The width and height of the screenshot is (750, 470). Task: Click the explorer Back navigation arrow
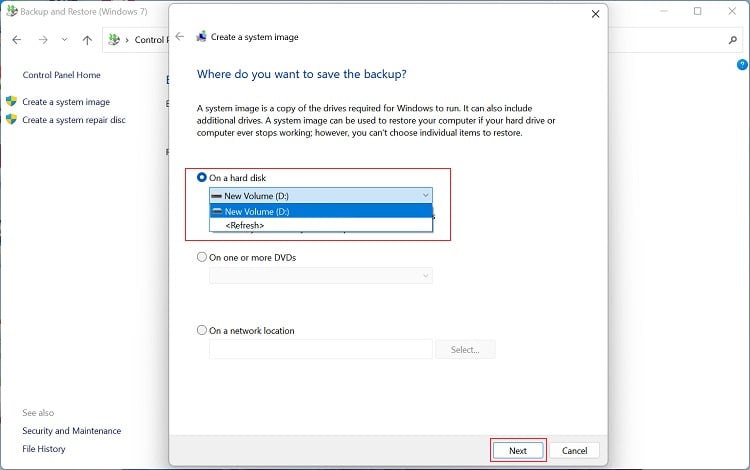[17, 40]
